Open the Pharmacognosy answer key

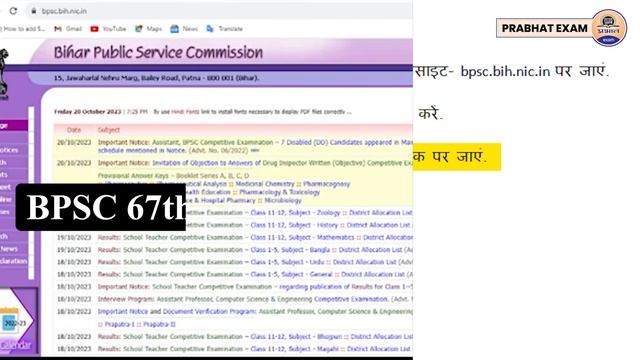point(327,184)
